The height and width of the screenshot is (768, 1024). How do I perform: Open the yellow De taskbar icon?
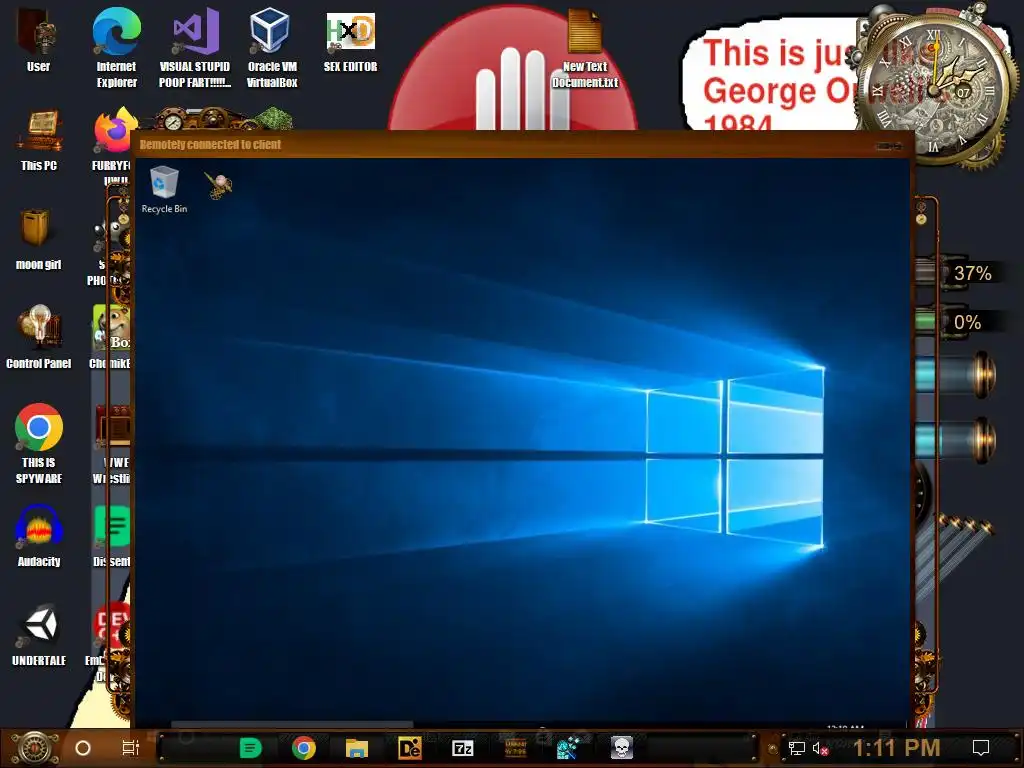pos(409,748)
